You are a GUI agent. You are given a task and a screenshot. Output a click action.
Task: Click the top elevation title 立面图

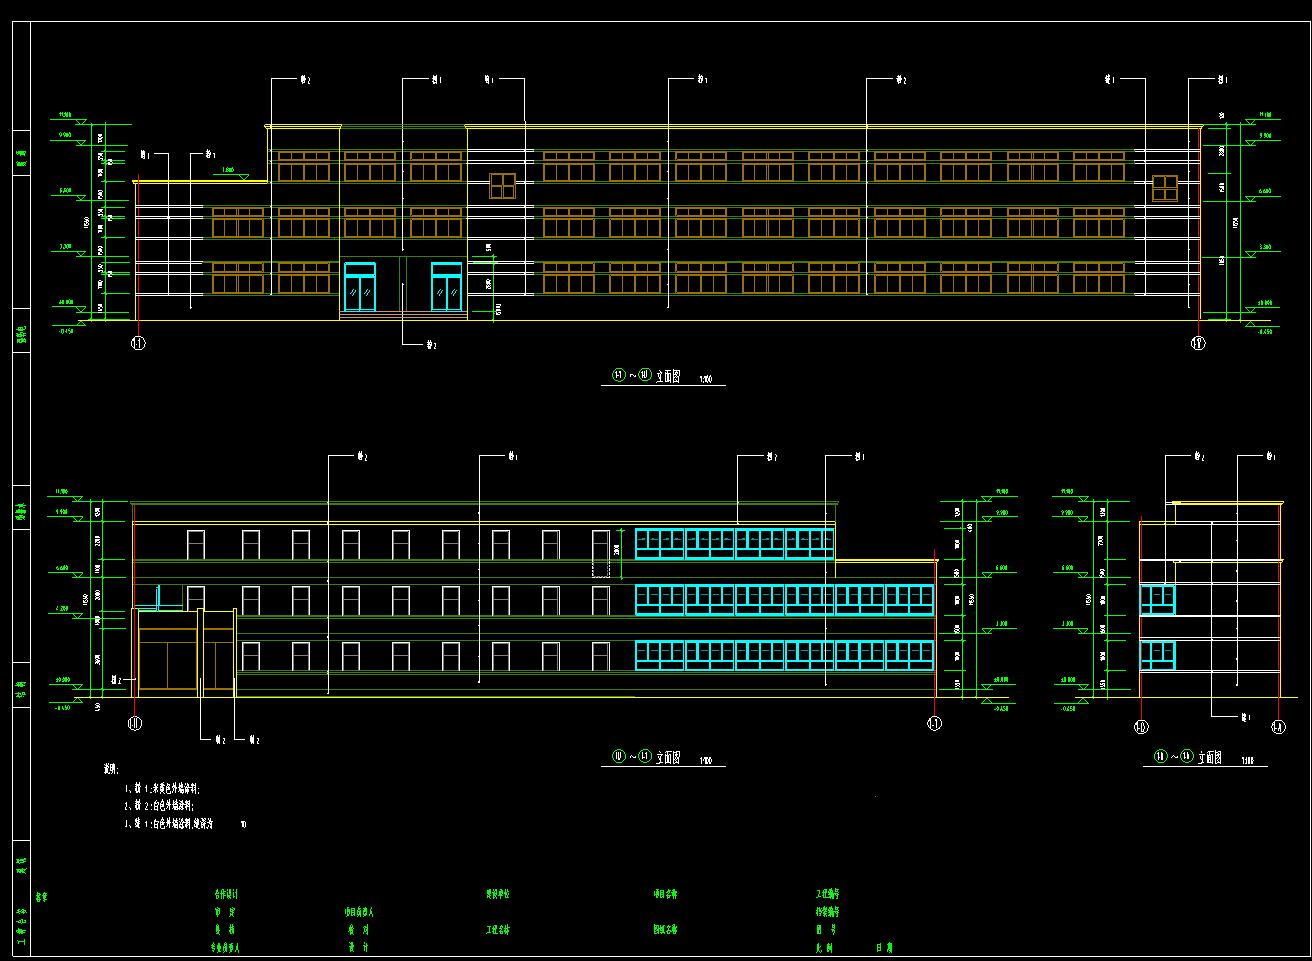pos(668,377)
